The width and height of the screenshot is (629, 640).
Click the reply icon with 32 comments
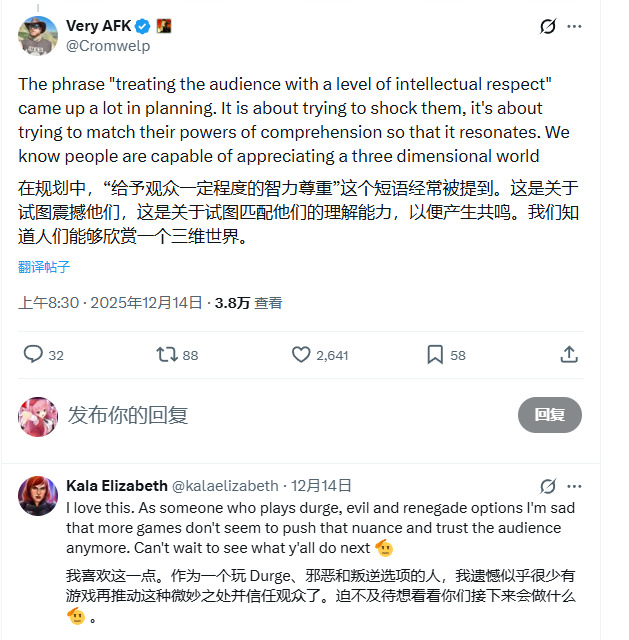(x=33, y=354)
